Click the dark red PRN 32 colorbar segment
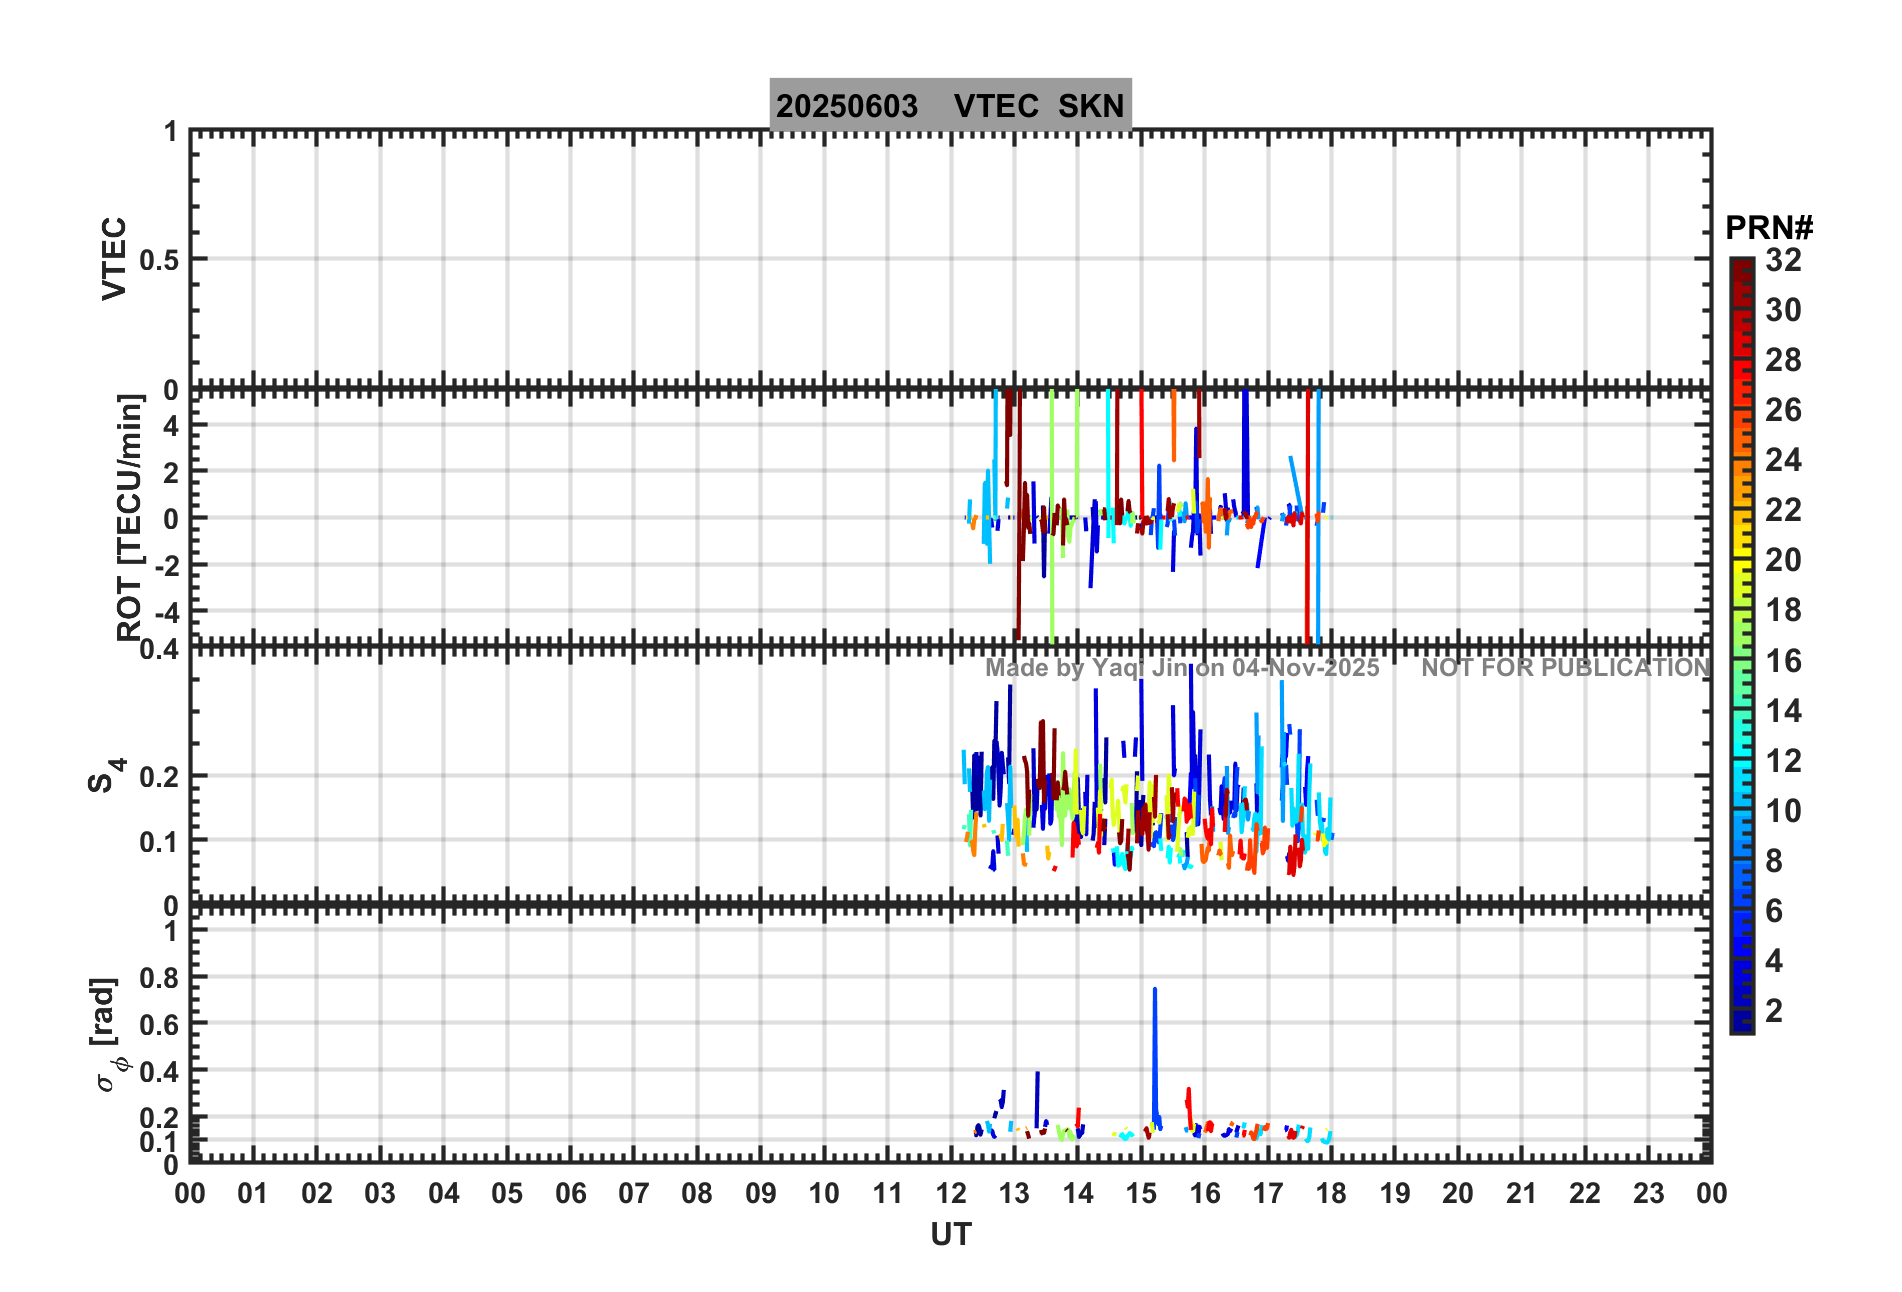Screen dimensions: 1902x1292 click(x=1742, y=264)
